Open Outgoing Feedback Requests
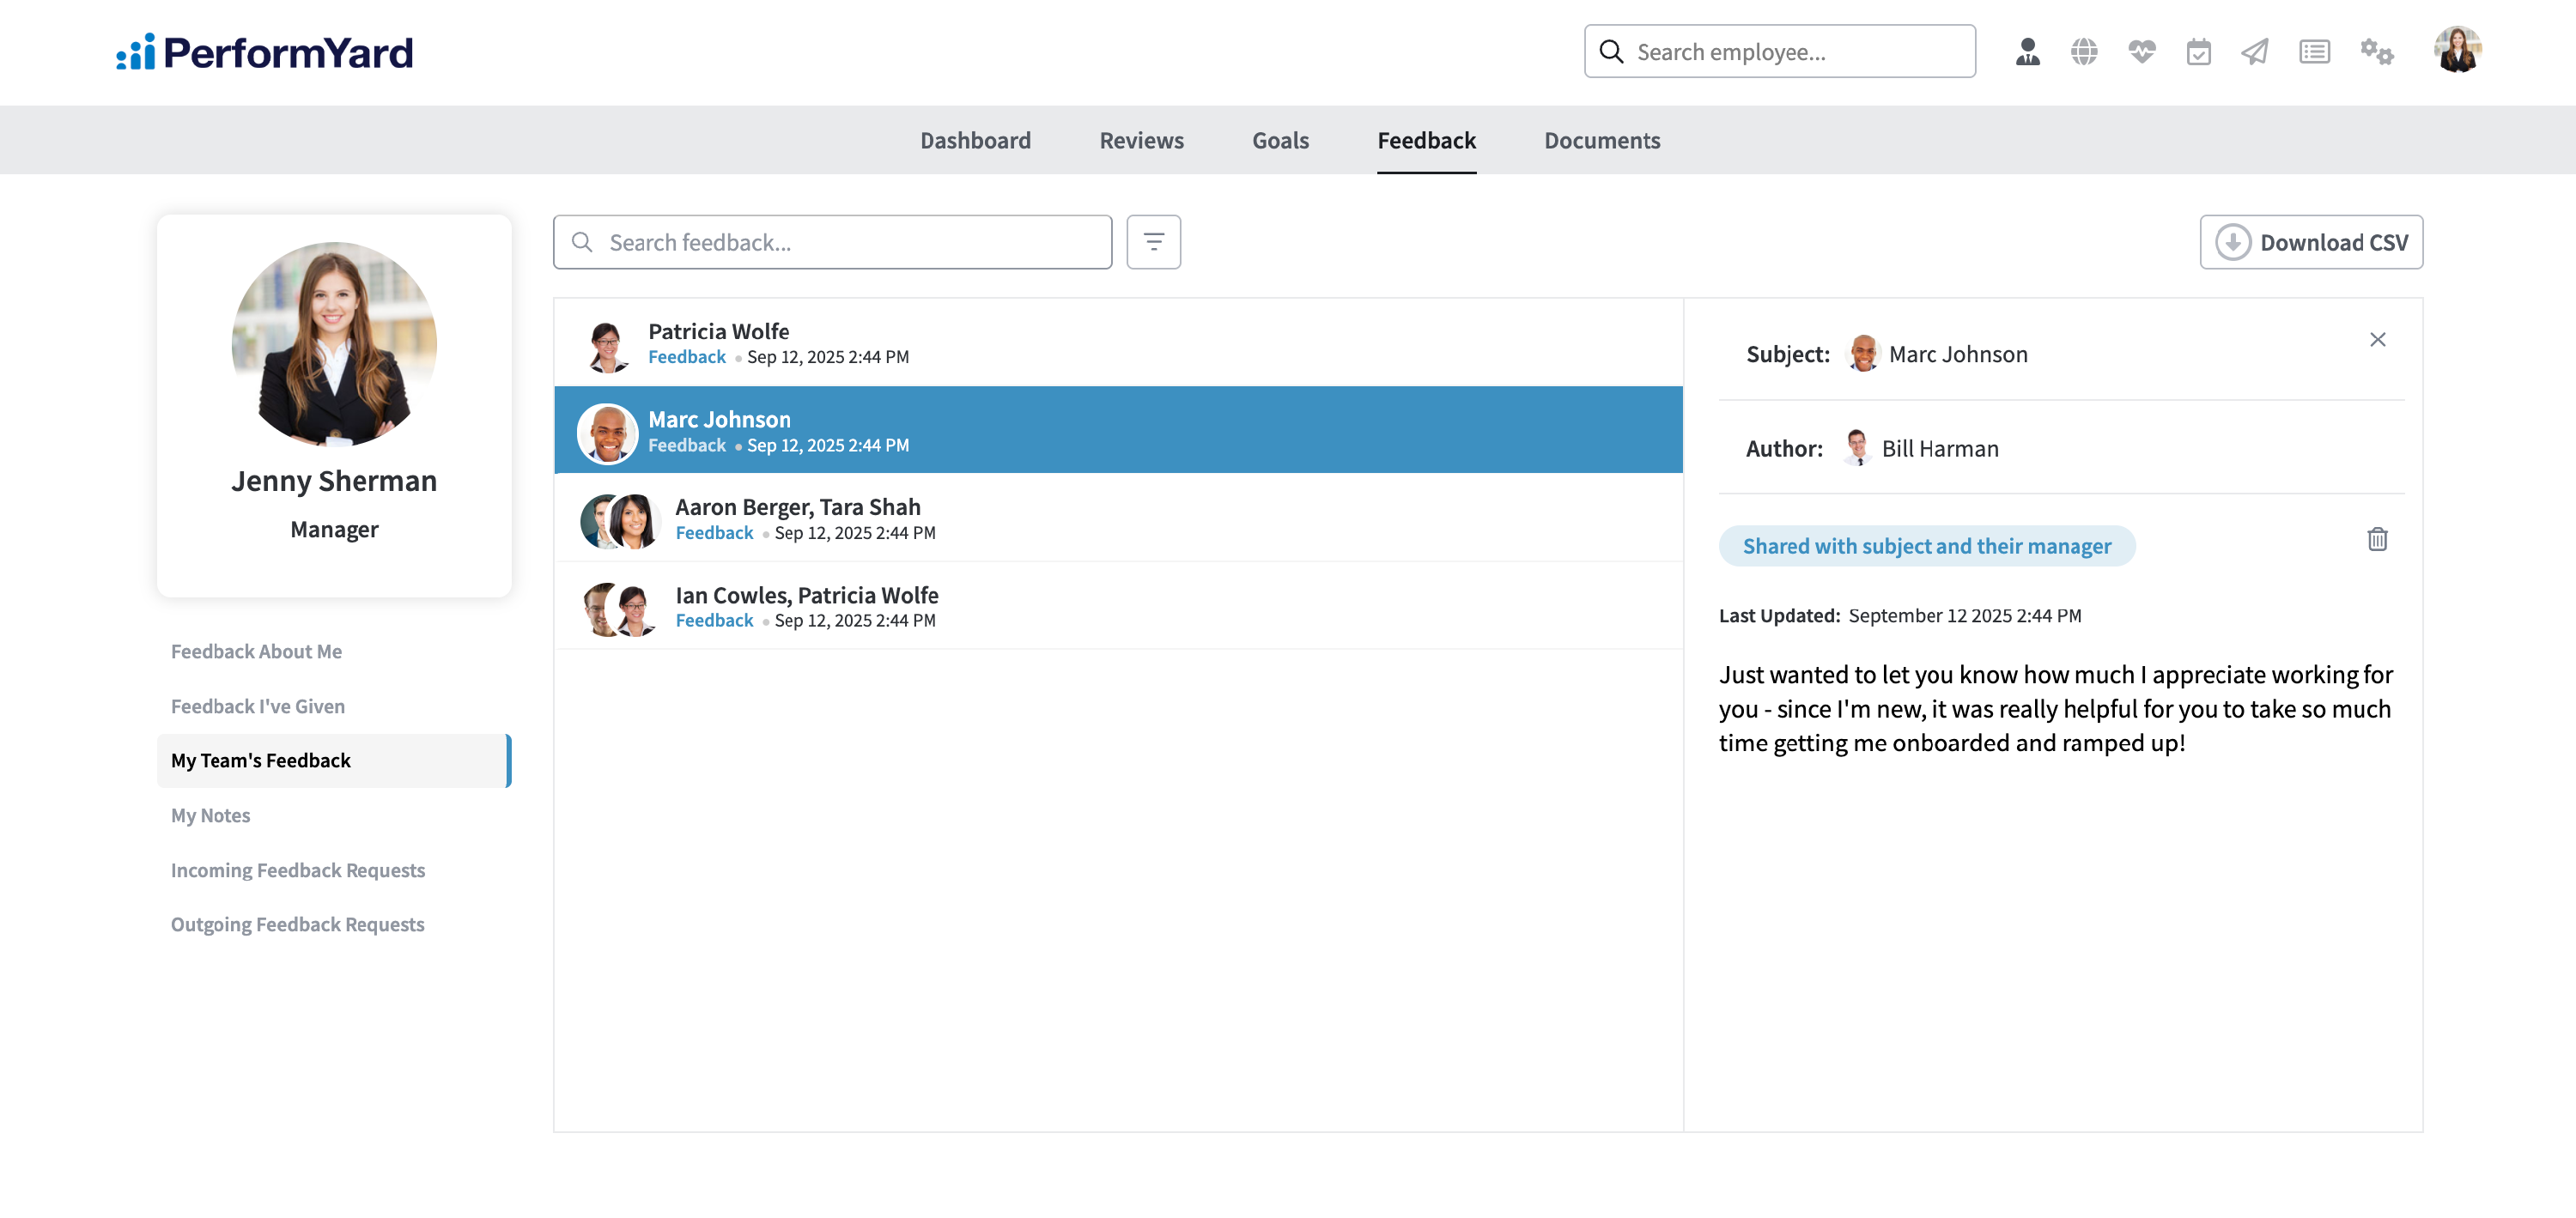 click(x=297, y=924)
